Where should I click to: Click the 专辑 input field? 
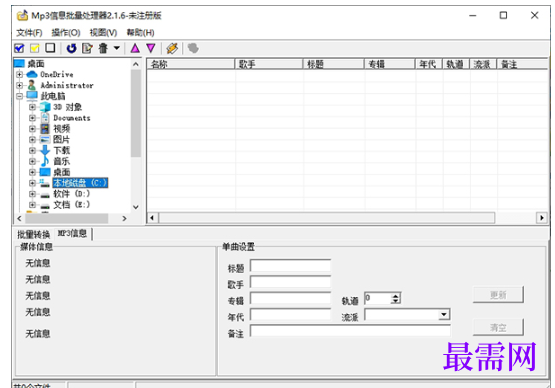tap(290, 298)
